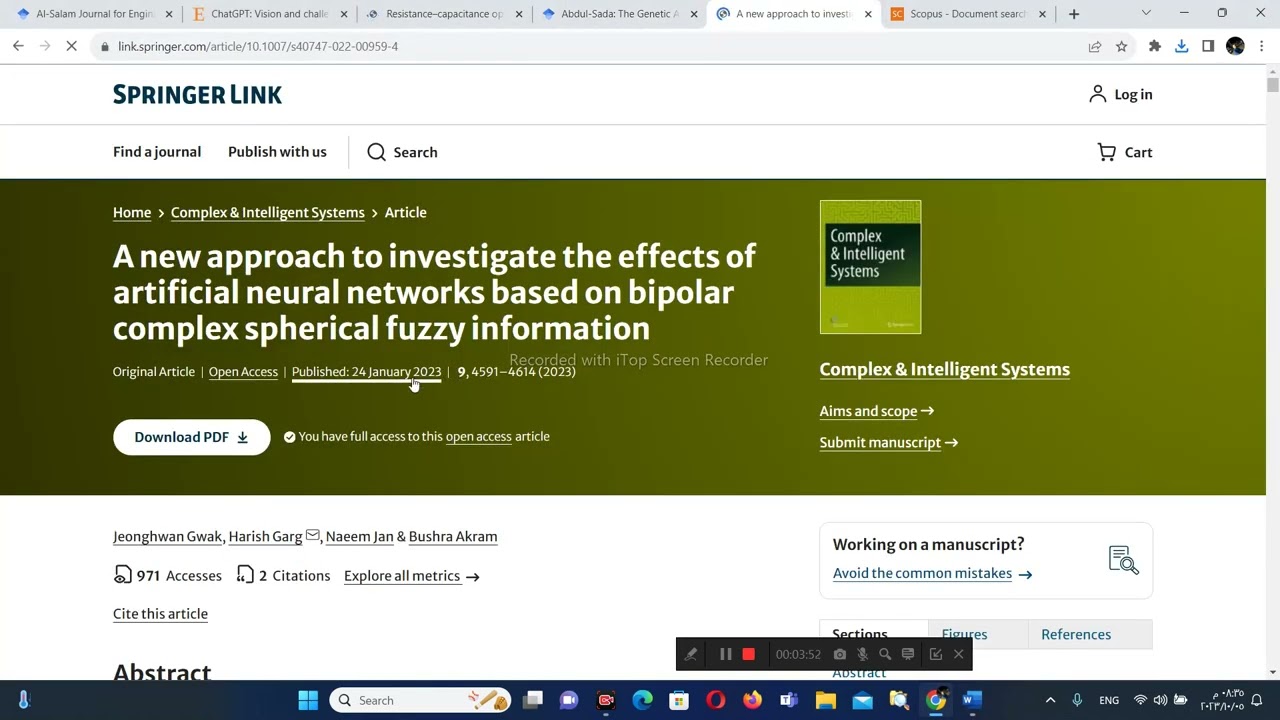This screenshot has height=720, width=1280.
Task: Pause the iTop screen recording
Action: pos(726,654)
